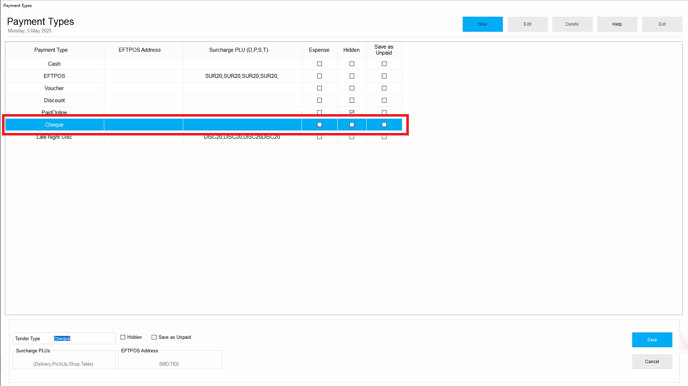688x386 pixels.
Task: Click the Save as Unpaid column header
Action: coord(384,50)
